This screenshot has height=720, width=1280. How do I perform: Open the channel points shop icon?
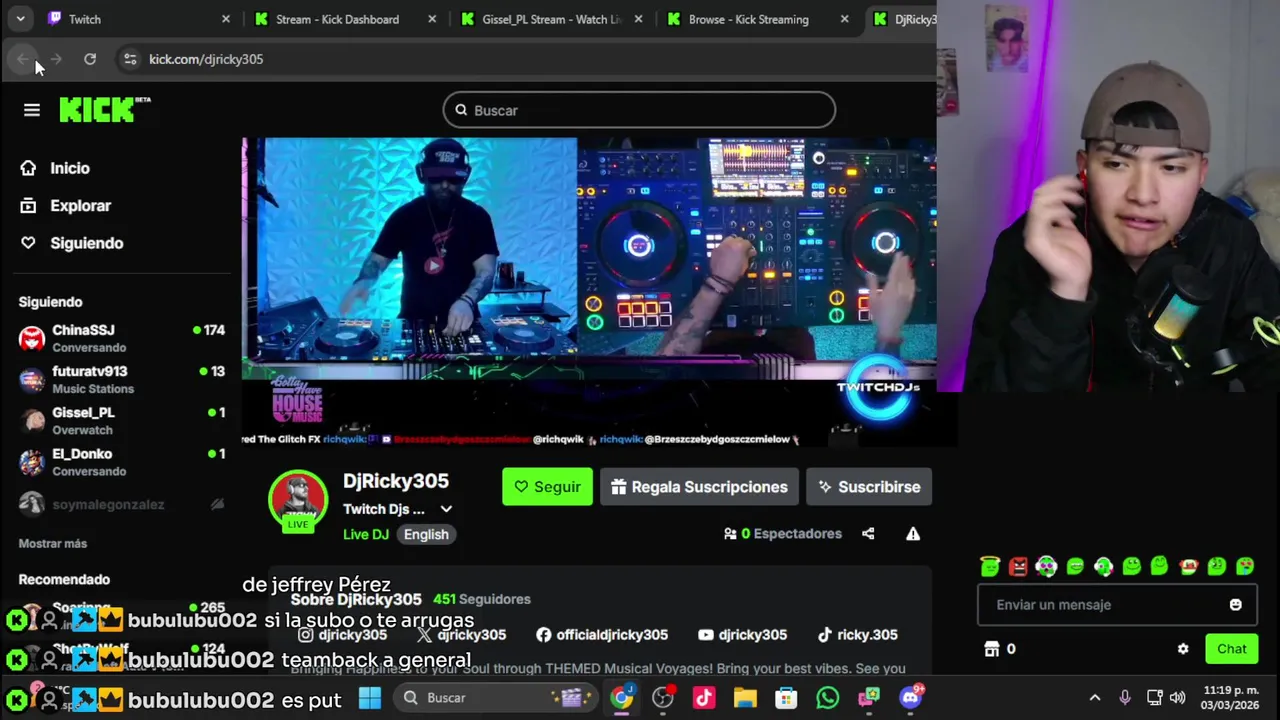(x=992, y=649)
